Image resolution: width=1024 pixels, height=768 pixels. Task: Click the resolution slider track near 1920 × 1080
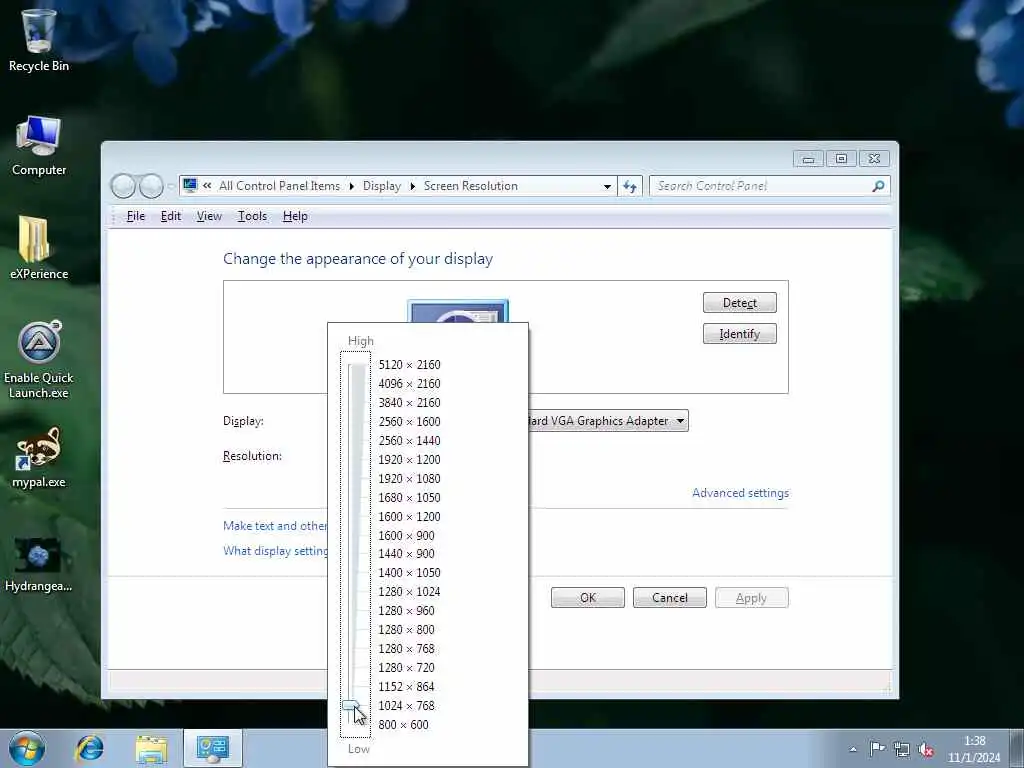pyautogui.click(x=356, y=479)
